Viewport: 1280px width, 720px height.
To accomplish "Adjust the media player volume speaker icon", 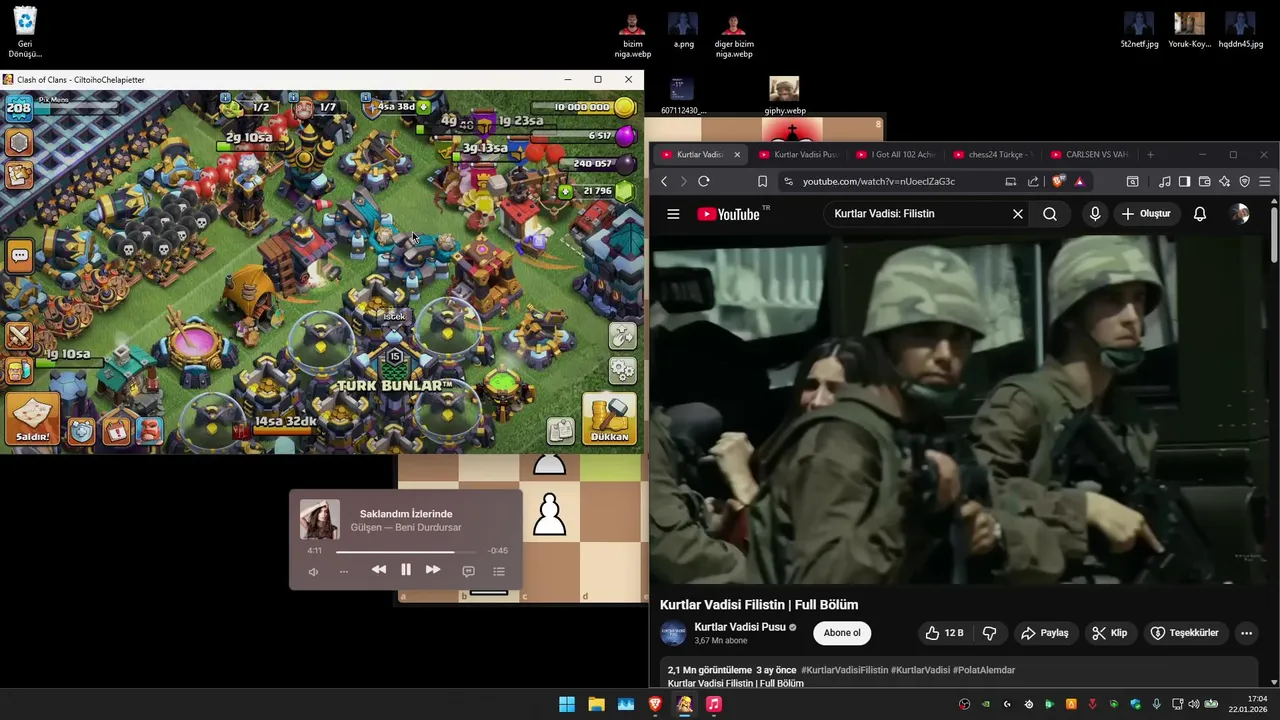I will click(x=313, y=572).
